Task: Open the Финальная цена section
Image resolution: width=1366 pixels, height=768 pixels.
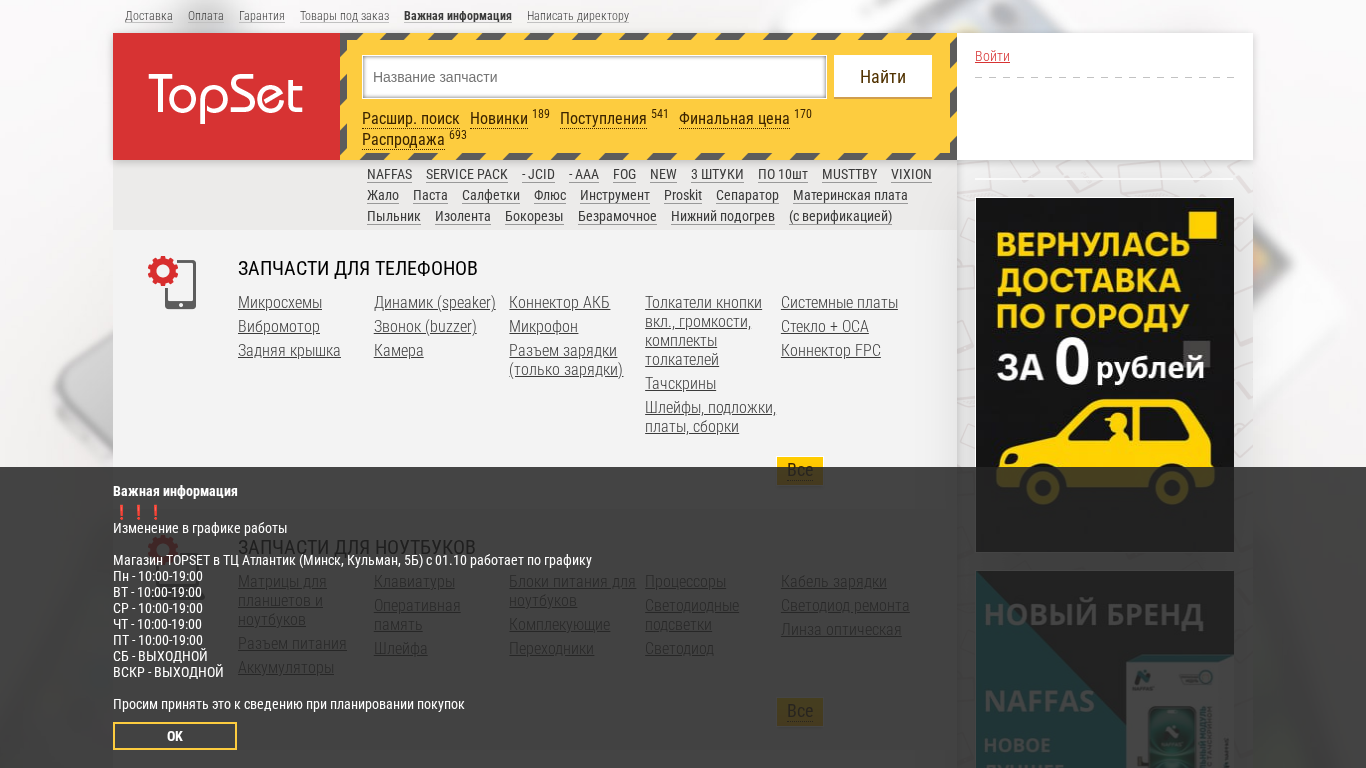Action: (x=734, y=119)
